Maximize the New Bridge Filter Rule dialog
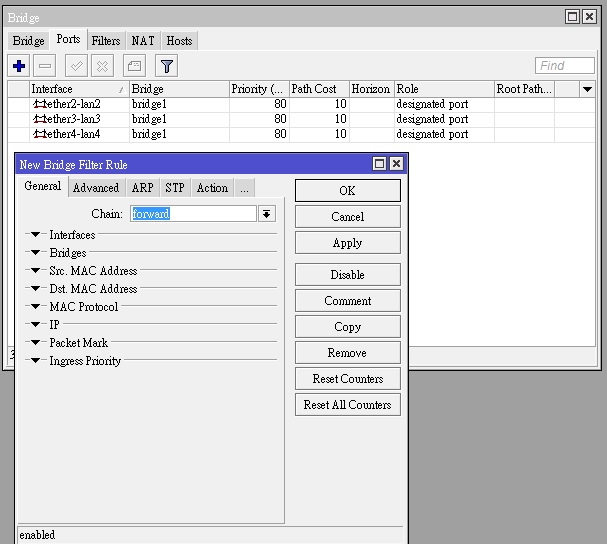 tap(379, 164)
